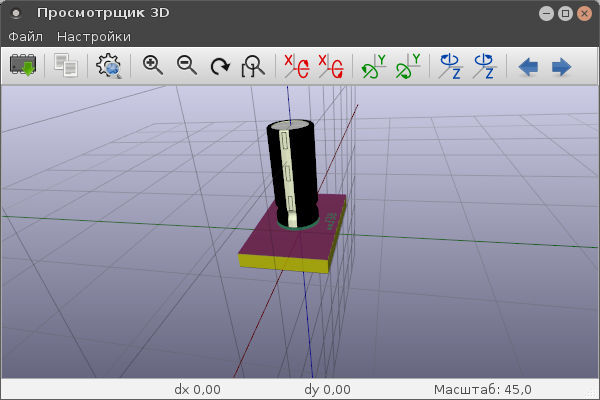The image size is (600, 400).
Task: Rotate Y clockwise, first green Y icon
Action: point(374,66)
